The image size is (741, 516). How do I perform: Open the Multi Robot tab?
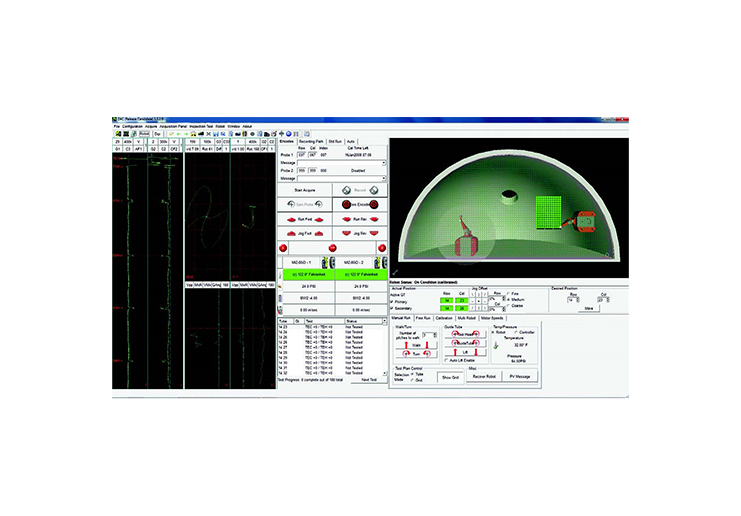pos(466,318)
